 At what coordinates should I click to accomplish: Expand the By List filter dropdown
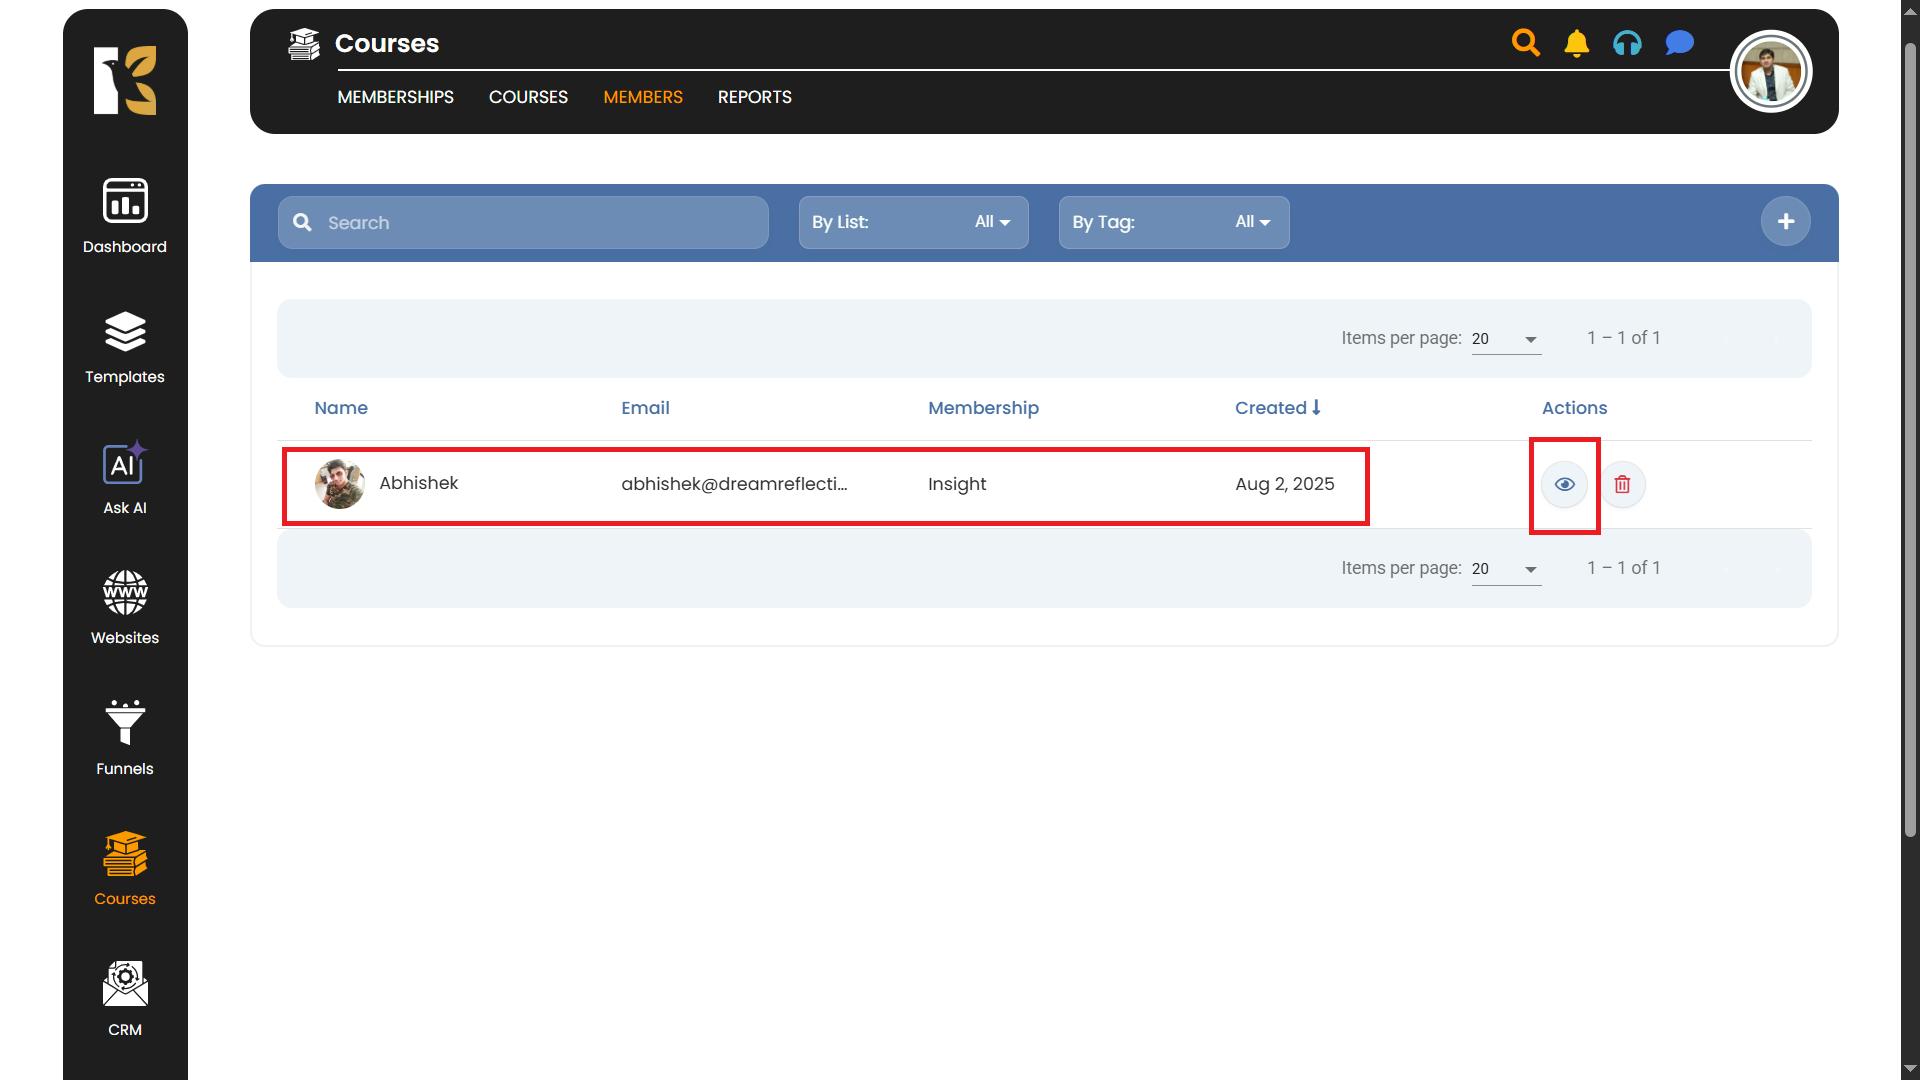(x=913, y=222)
